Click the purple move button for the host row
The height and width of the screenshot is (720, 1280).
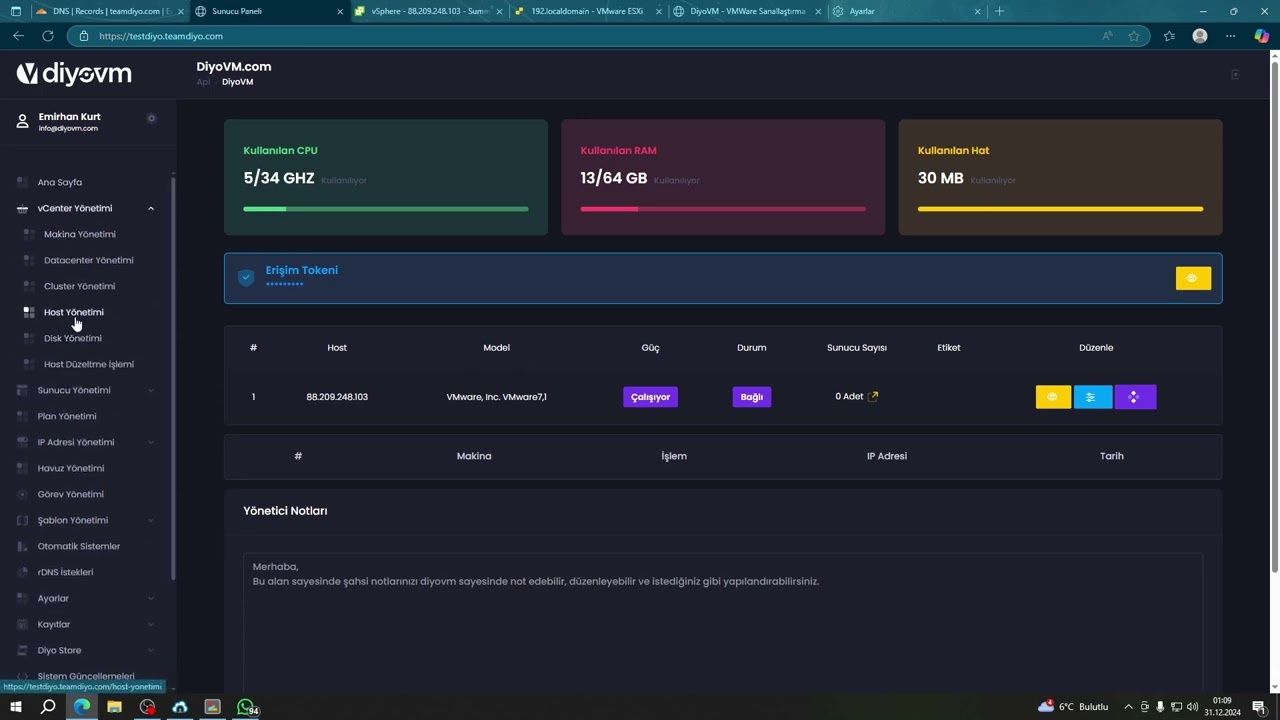pos(1135,397)
